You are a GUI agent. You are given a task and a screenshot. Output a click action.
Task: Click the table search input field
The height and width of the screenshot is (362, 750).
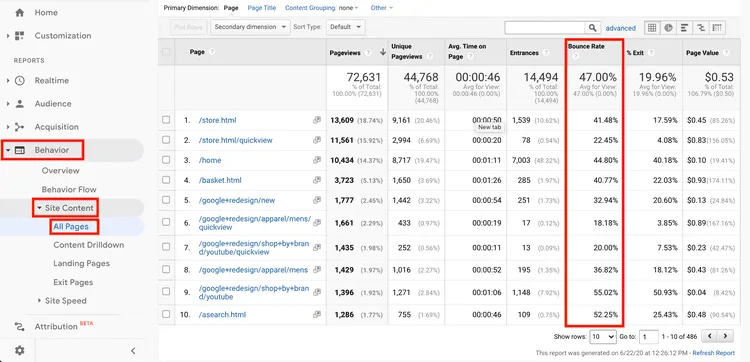(x=545, y=28)
